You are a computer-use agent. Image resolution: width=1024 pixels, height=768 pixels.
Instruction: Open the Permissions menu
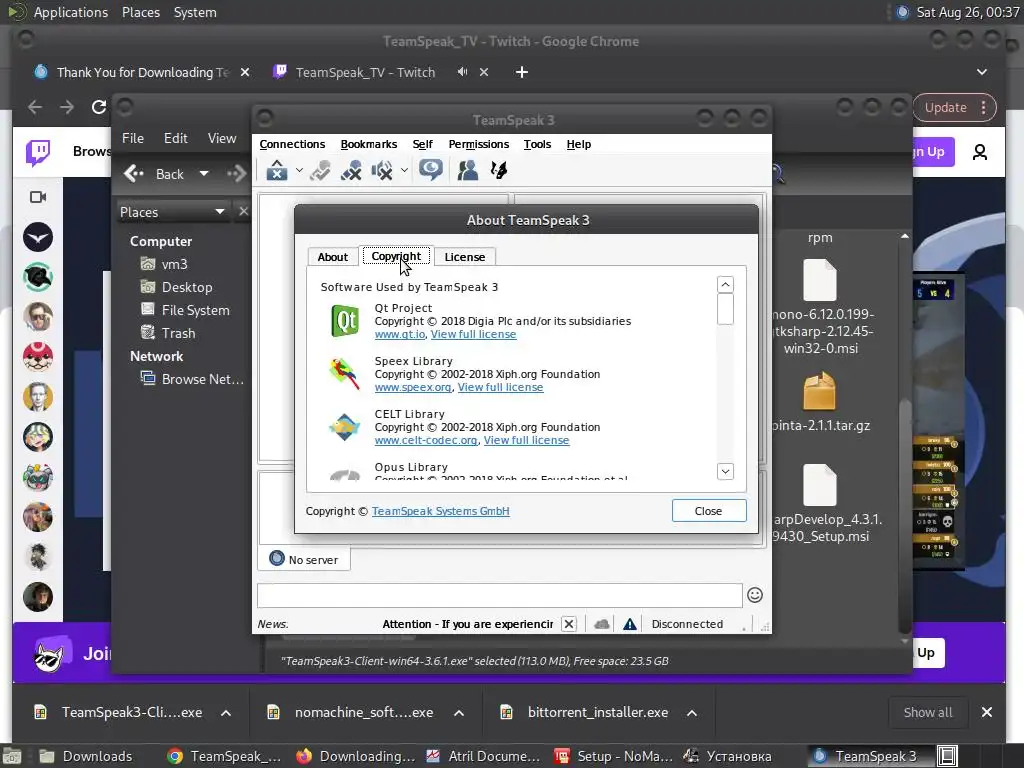coord(479,144)
